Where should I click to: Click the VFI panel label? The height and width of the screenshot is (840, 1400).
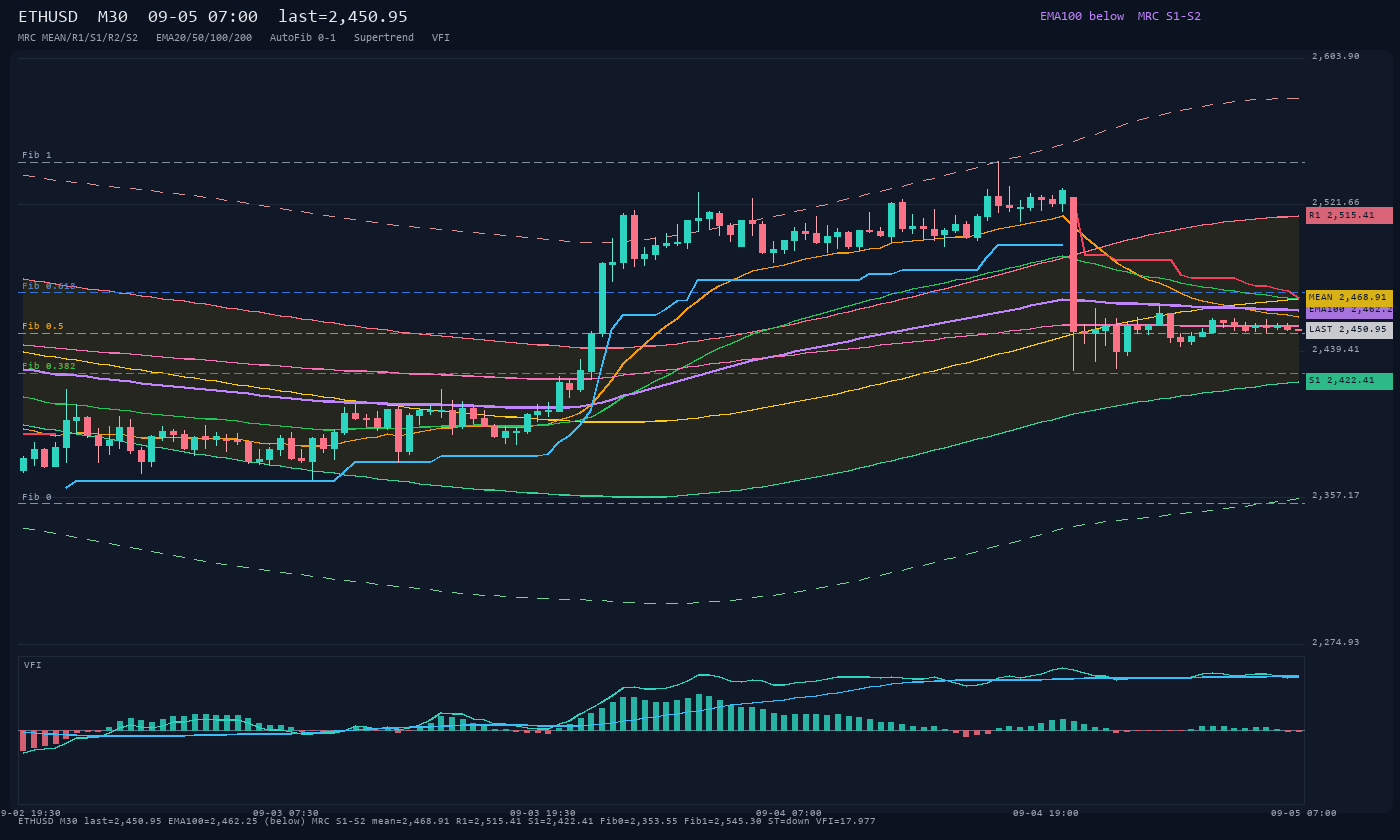click(x=33, y=665)
